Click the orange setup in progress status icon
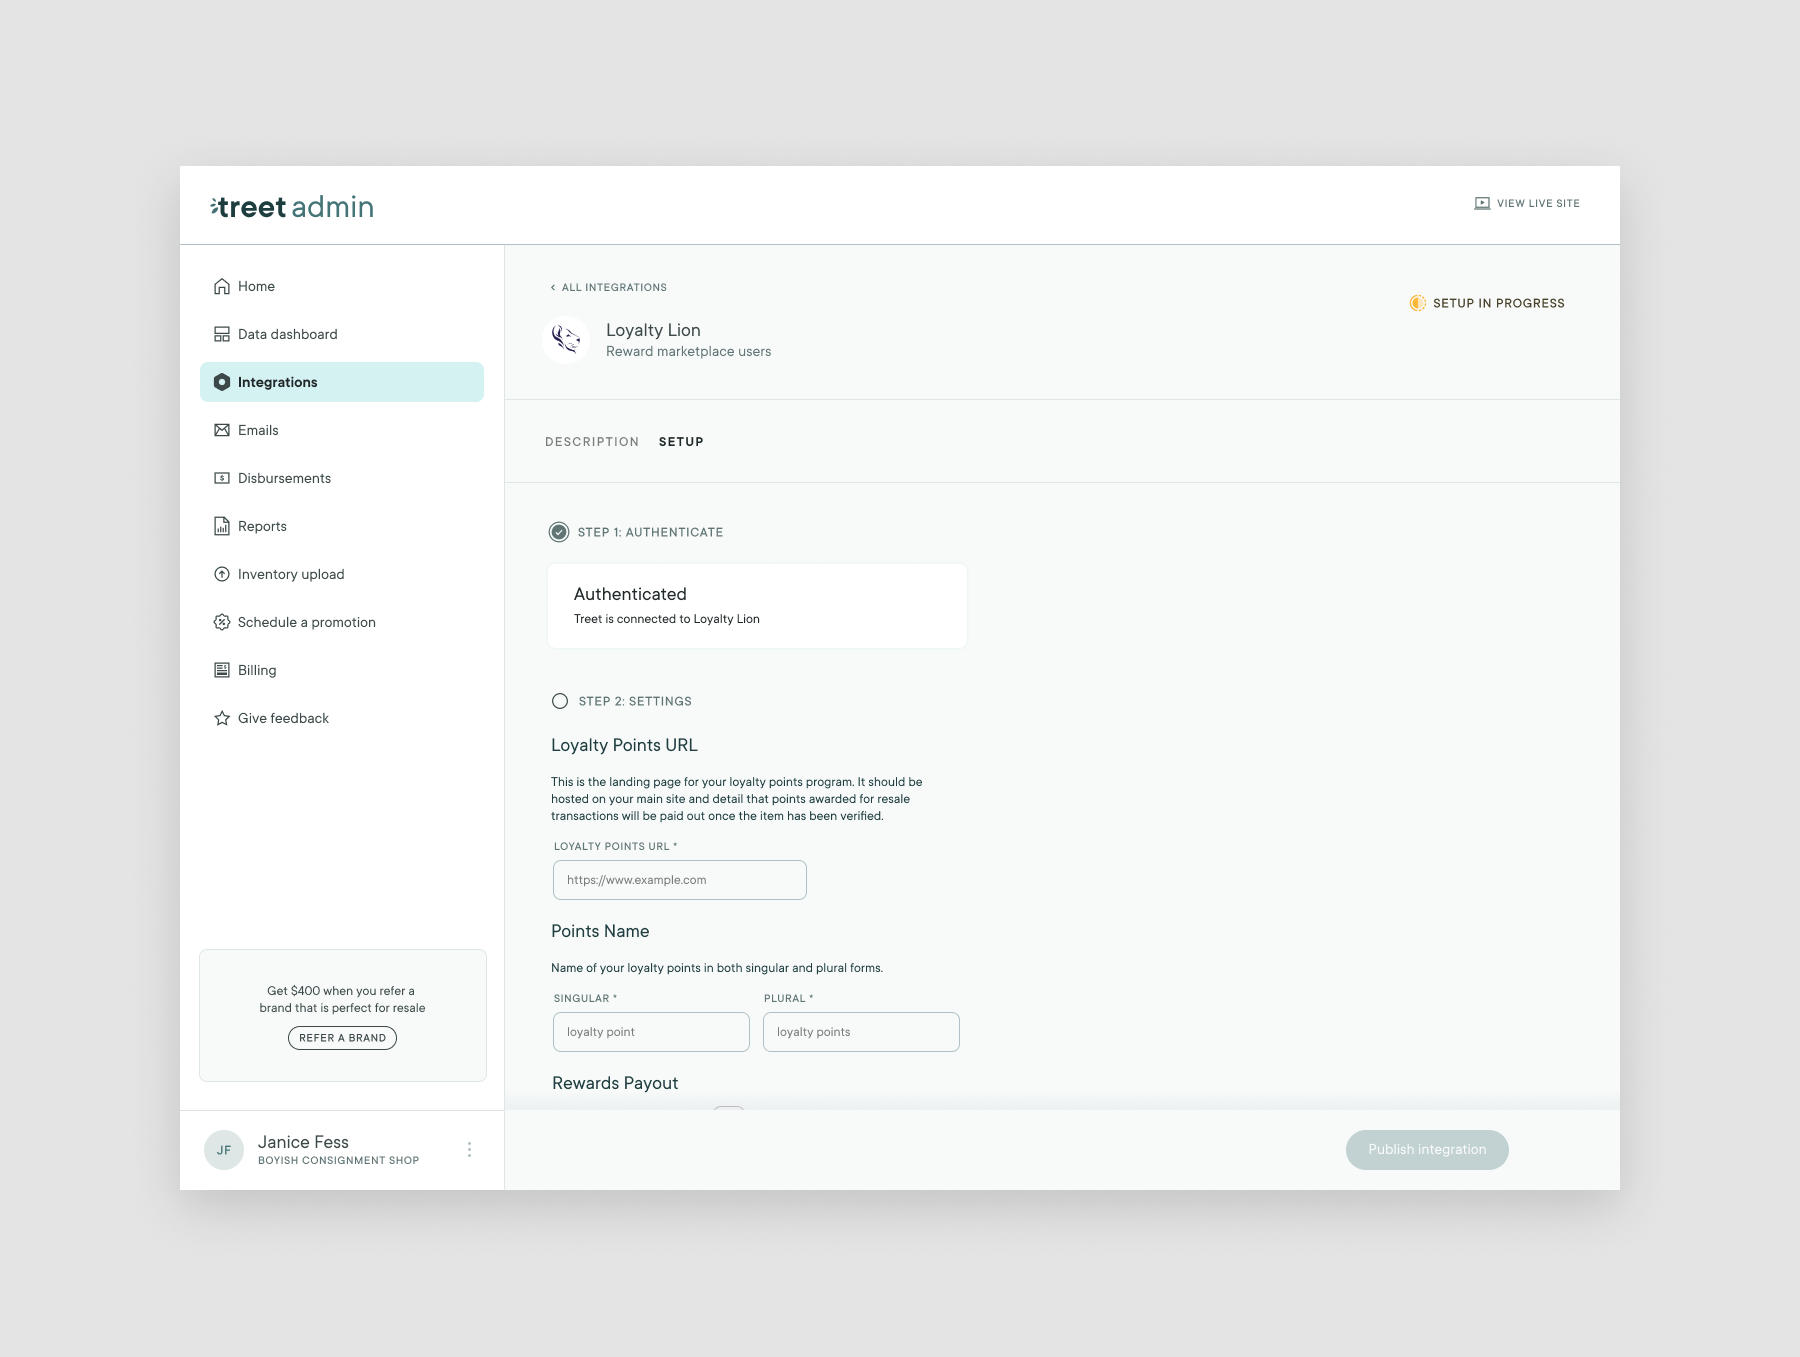The height and width of the screenshot is (1357, 1800). [1417, 303]
